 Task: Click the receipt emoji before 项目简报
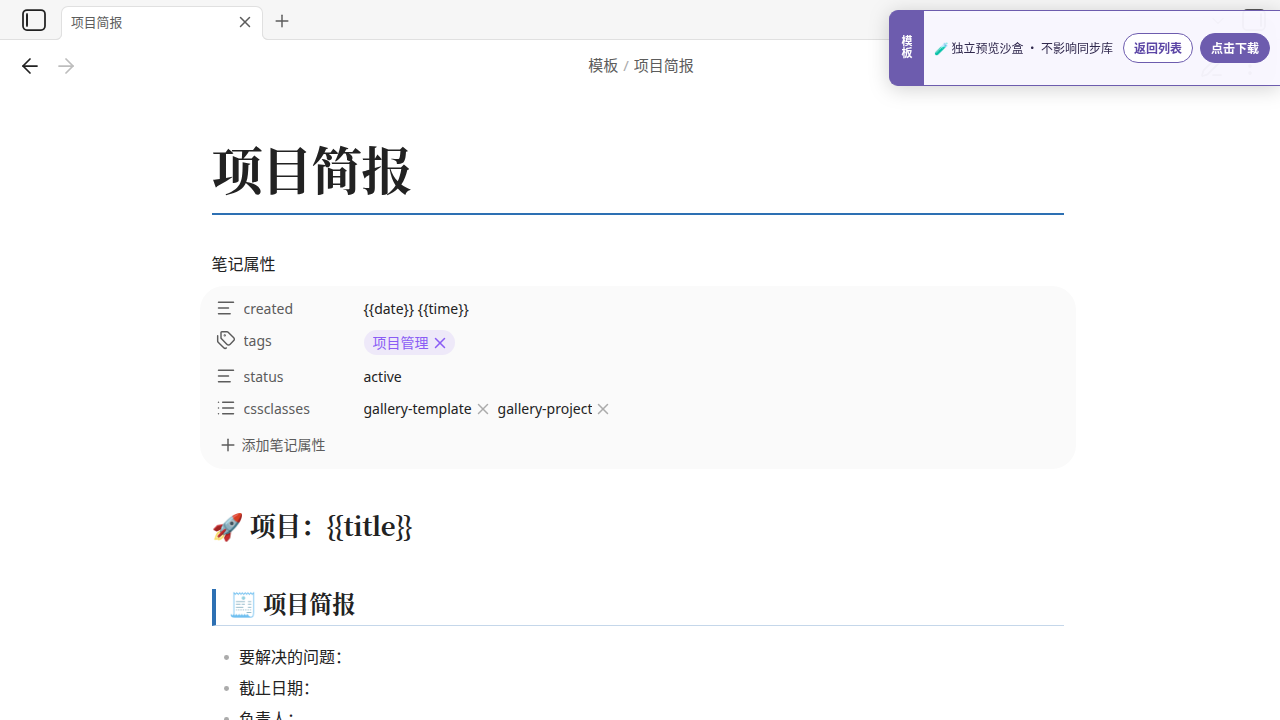[243, 604]
